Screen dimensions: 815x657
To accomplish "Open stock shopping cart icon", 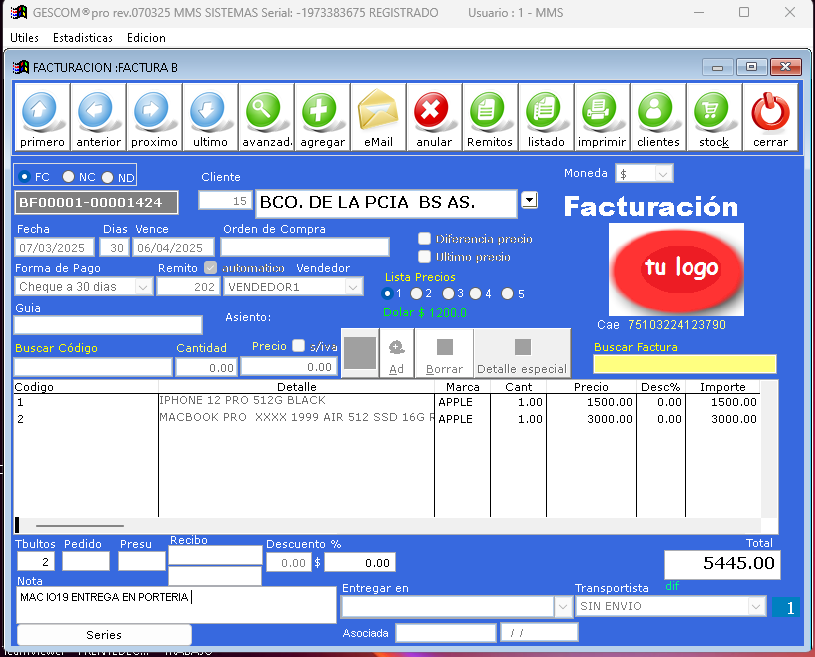I will (x=714, y=117).
